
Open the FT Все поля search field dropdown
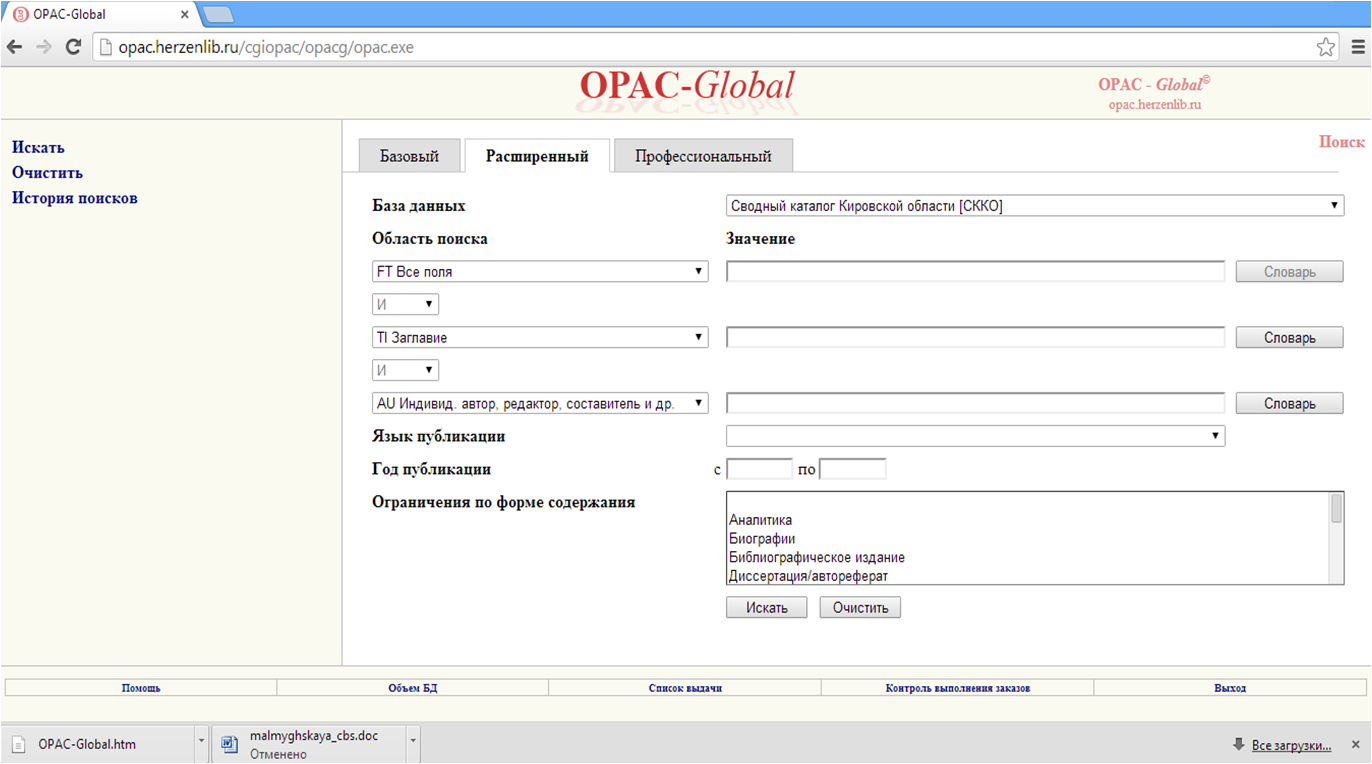coord(539,272)
